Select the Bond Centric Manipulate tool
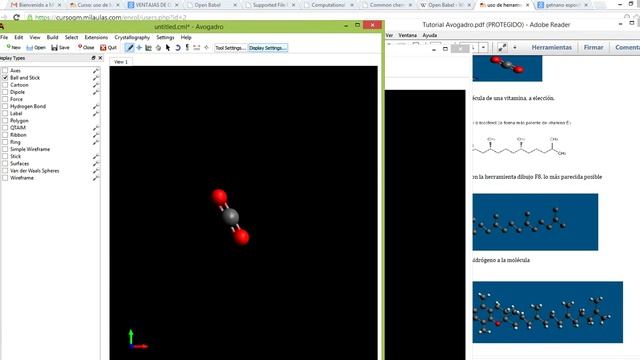Screen dimensions: 640x360 coord(149,48)
